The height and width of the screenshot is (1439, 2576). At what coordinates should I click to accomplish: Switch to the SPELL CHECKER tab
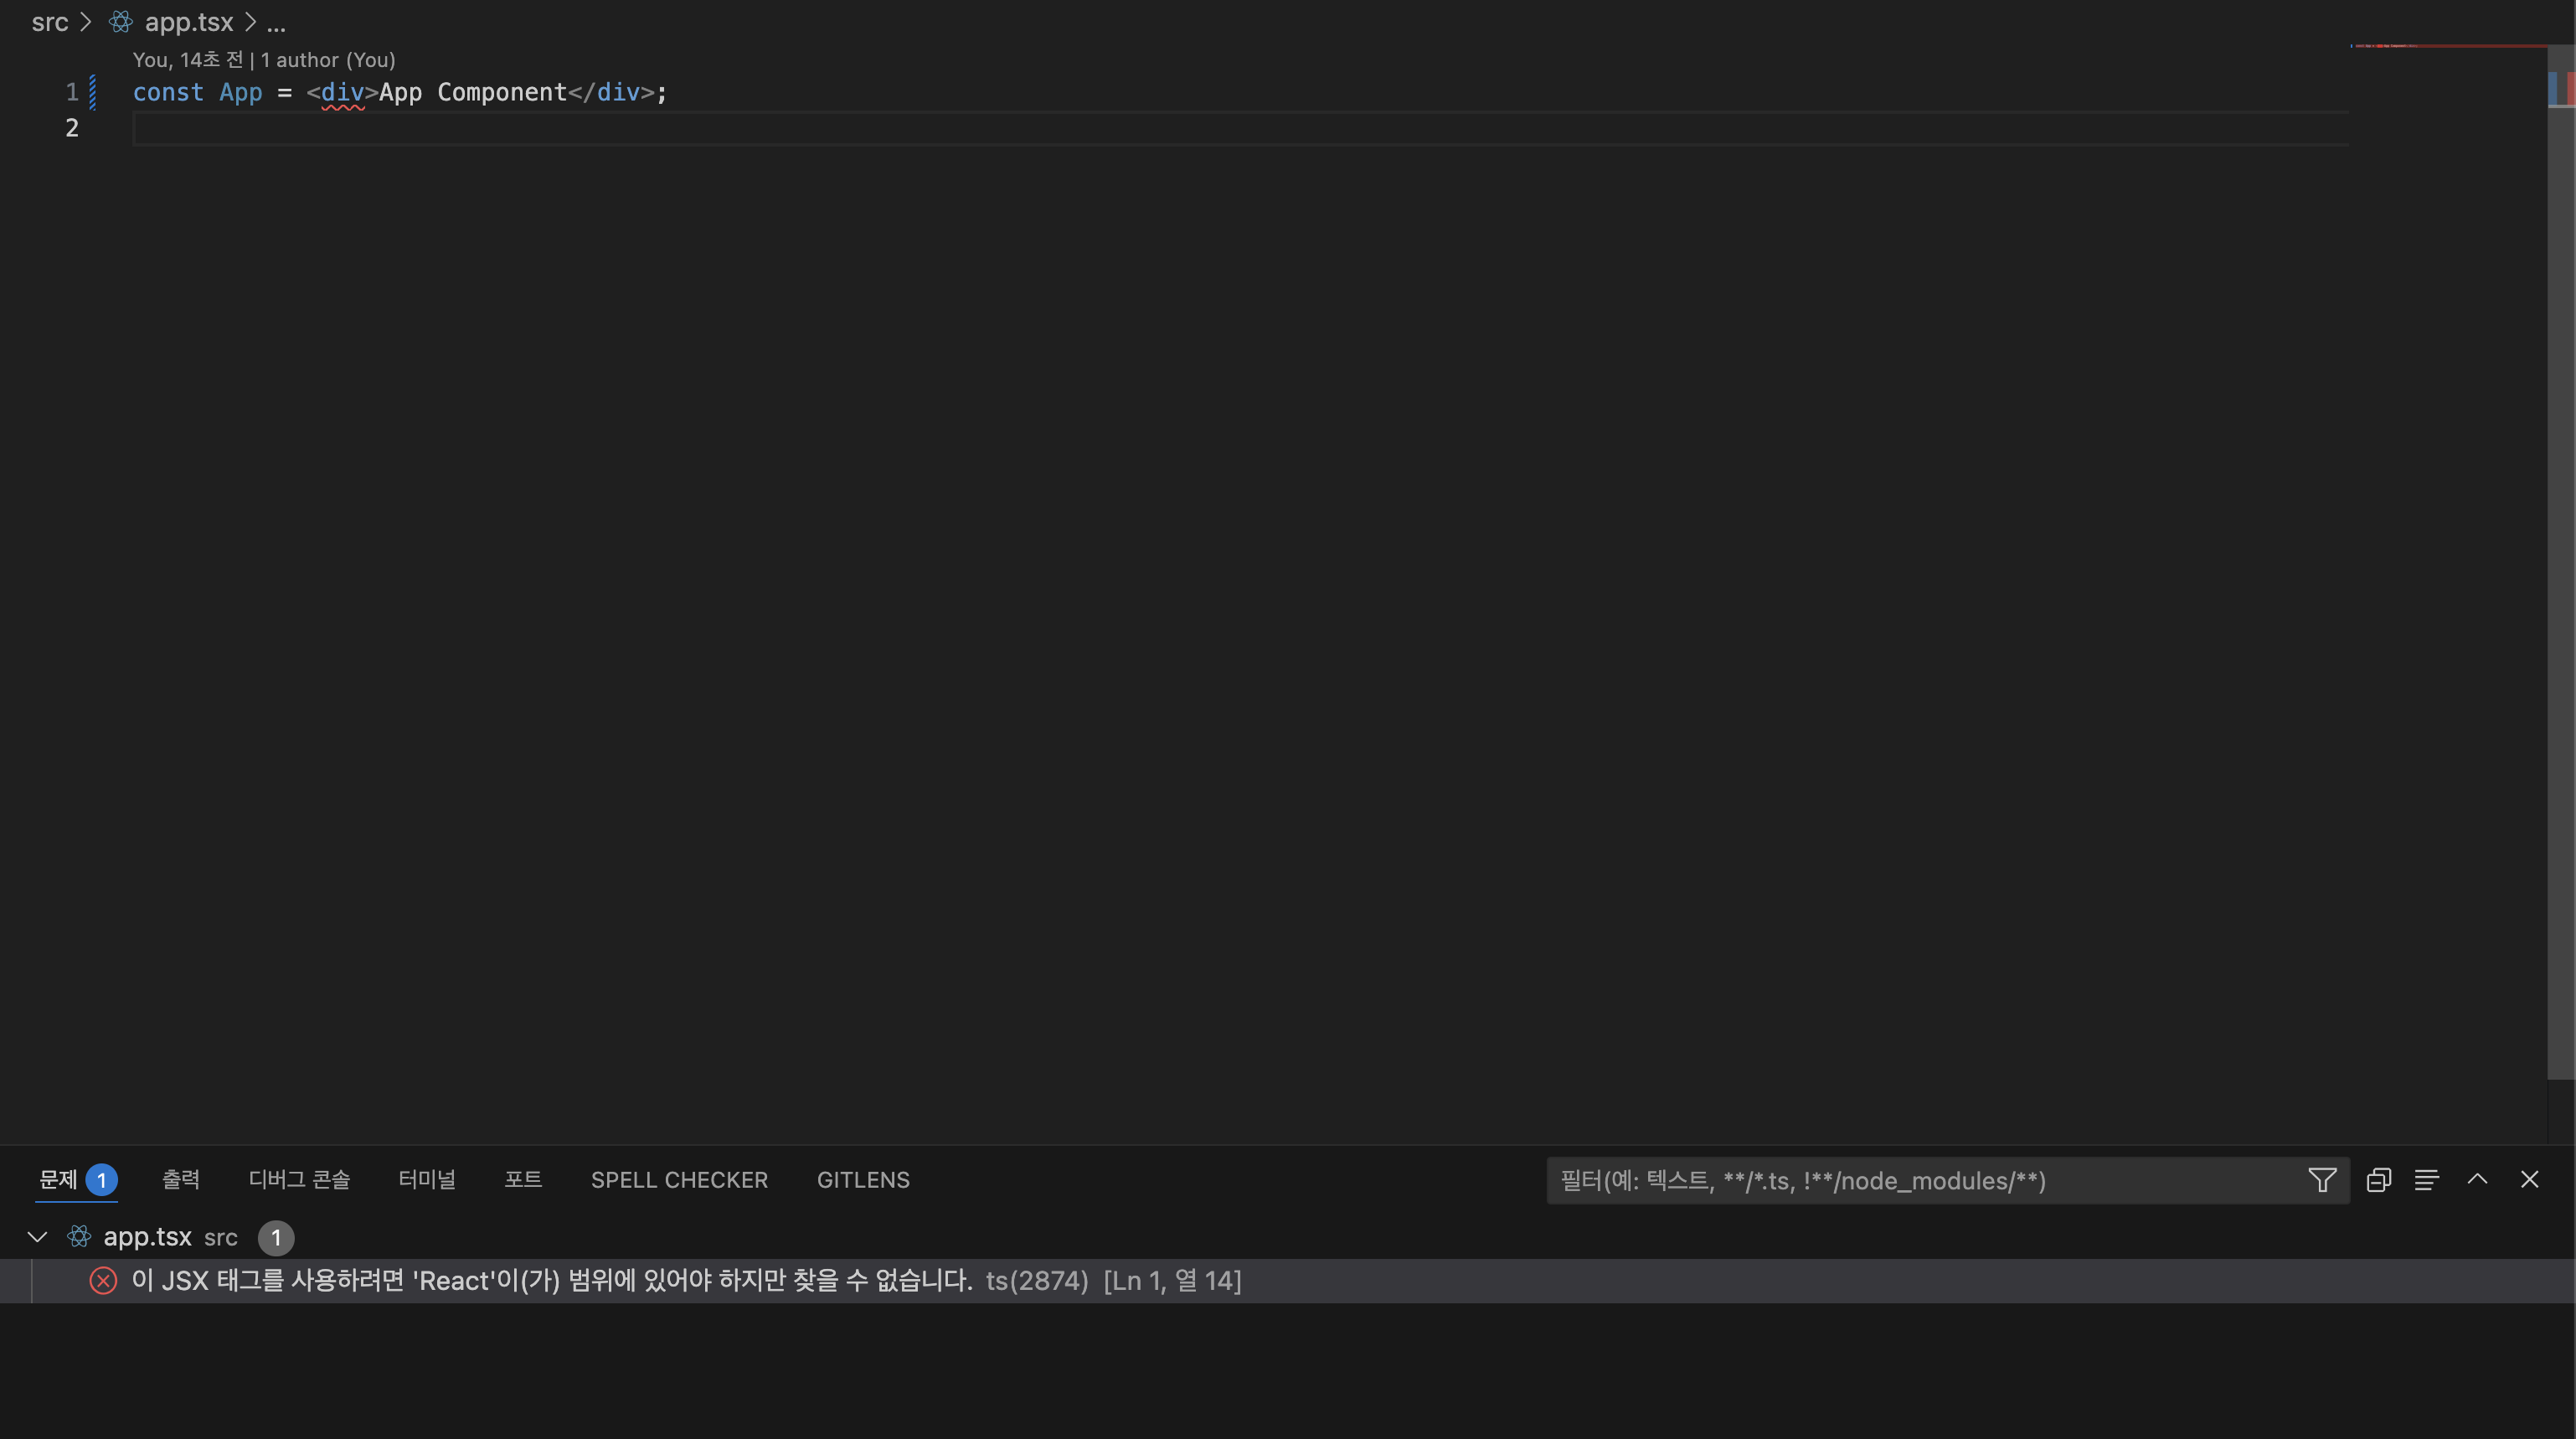click(679, 1180)
